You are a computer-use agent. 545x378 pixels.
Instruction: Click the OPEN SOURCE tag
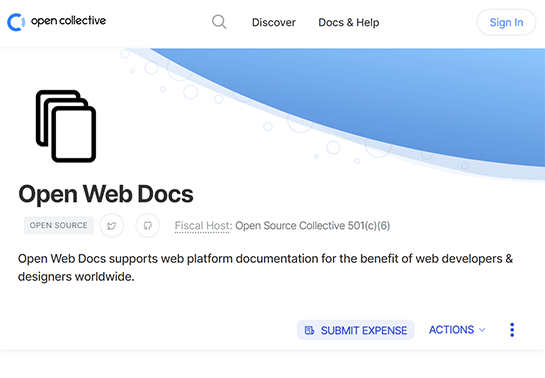pos(59,225)
